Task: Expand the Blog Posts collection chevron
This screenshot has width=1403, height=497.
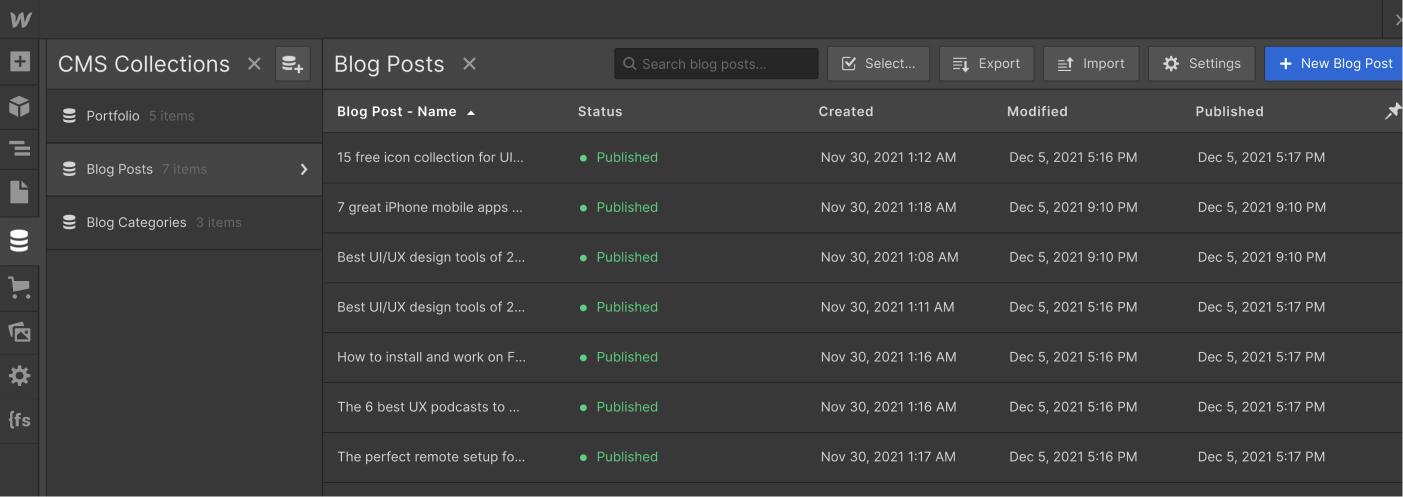Action: 304,169
